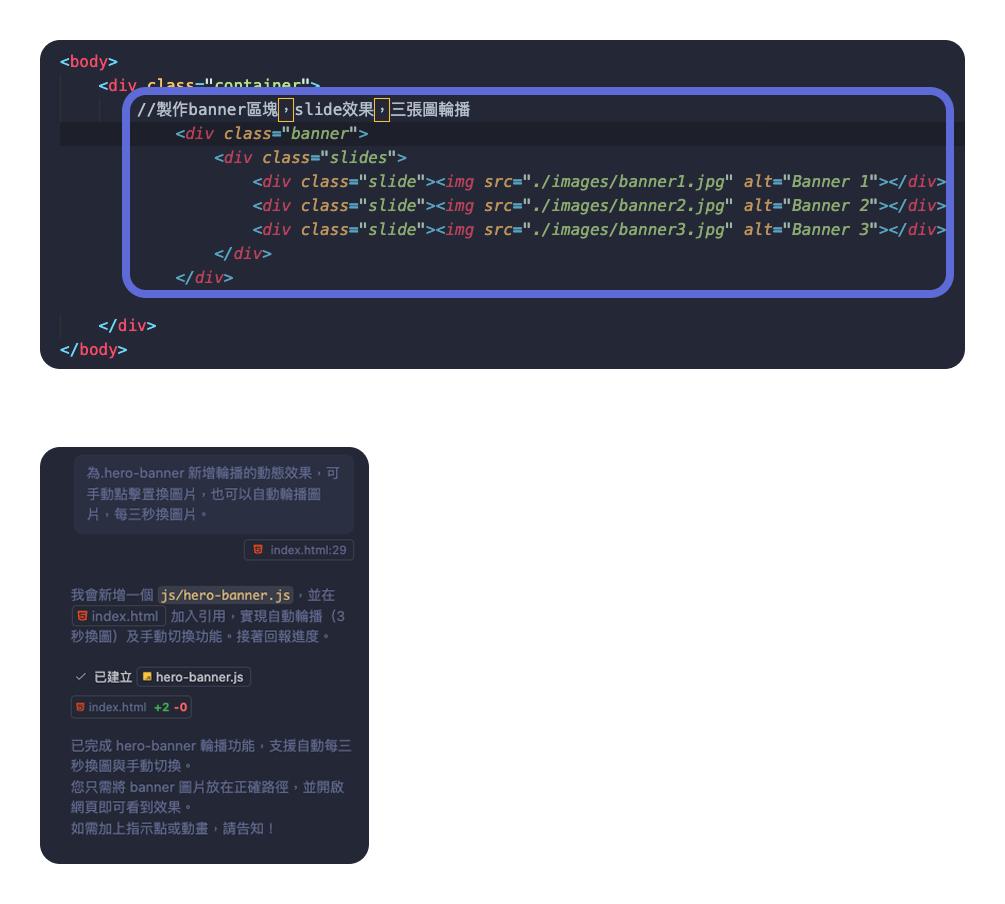Click the closing </body> tag

tap(94, 349)
